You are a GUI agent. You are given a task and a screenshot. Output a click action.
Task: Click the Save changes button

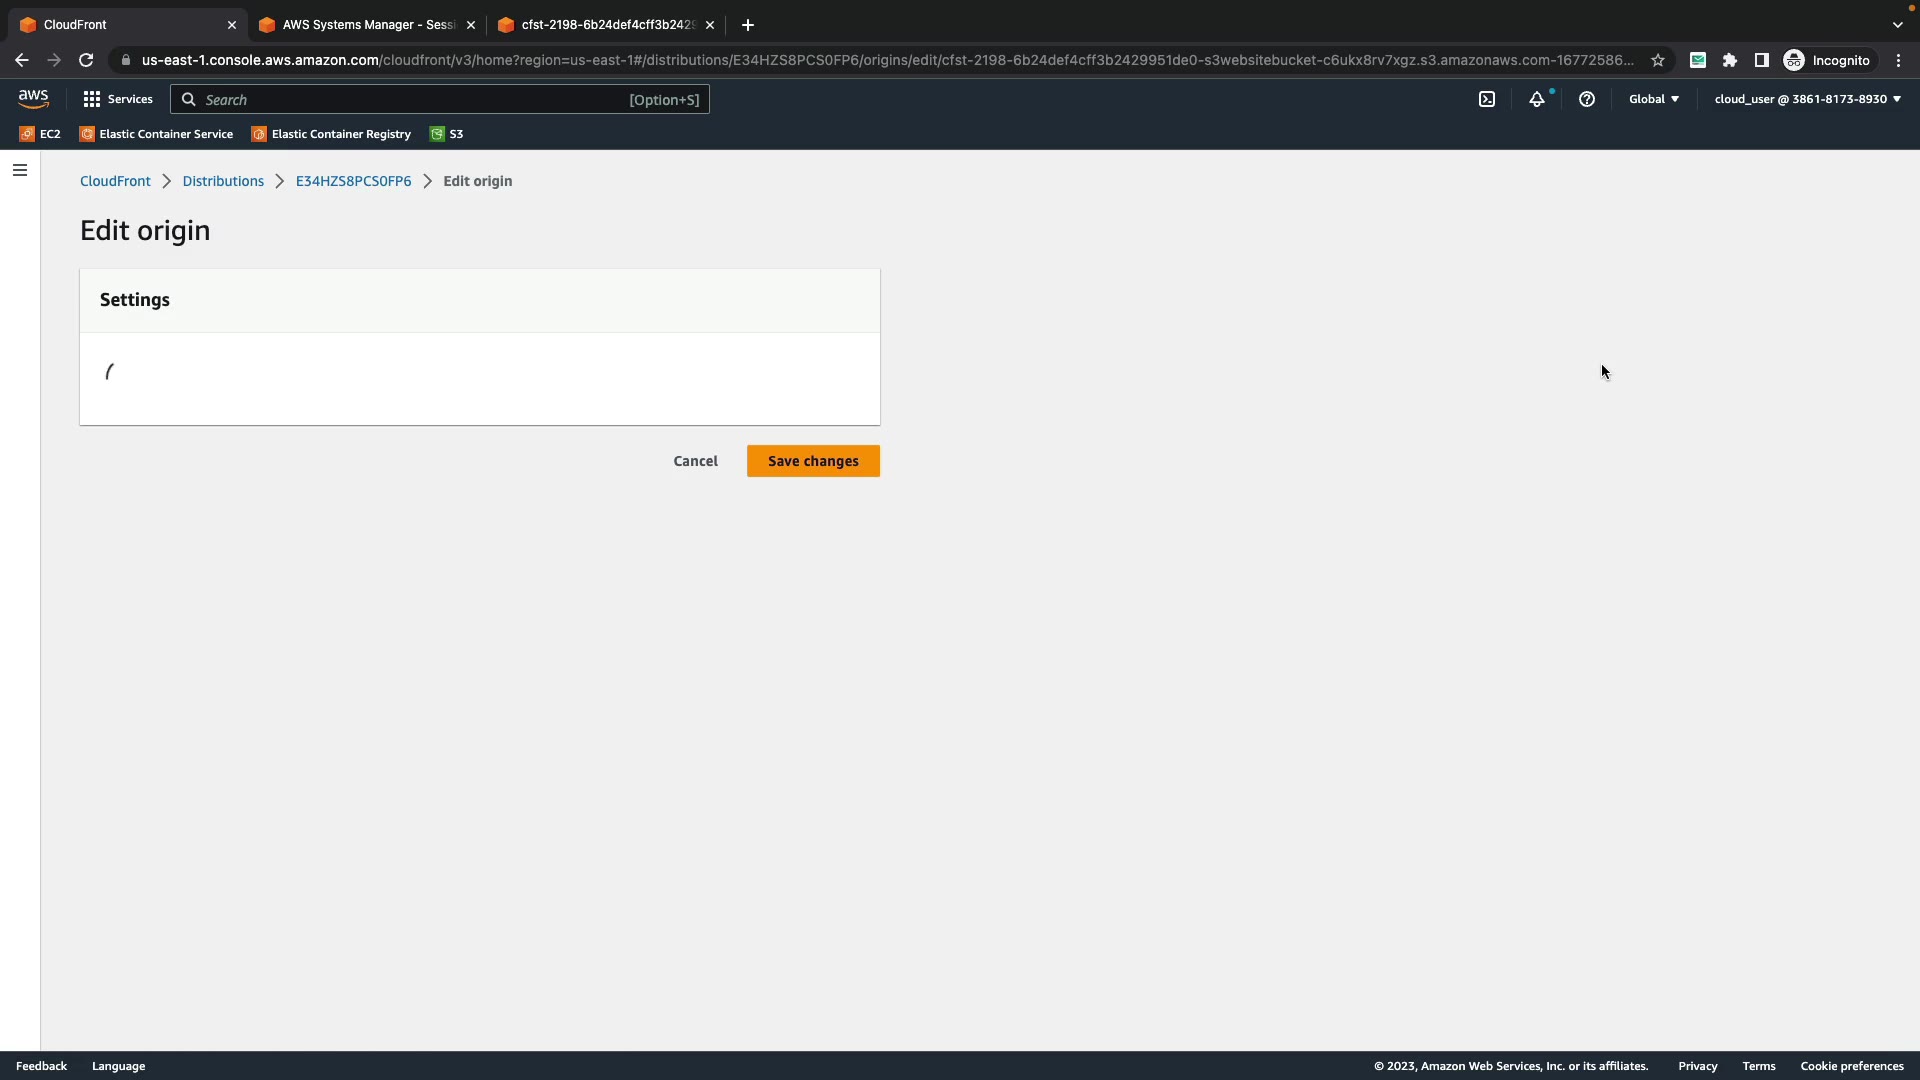pos(813,461)
